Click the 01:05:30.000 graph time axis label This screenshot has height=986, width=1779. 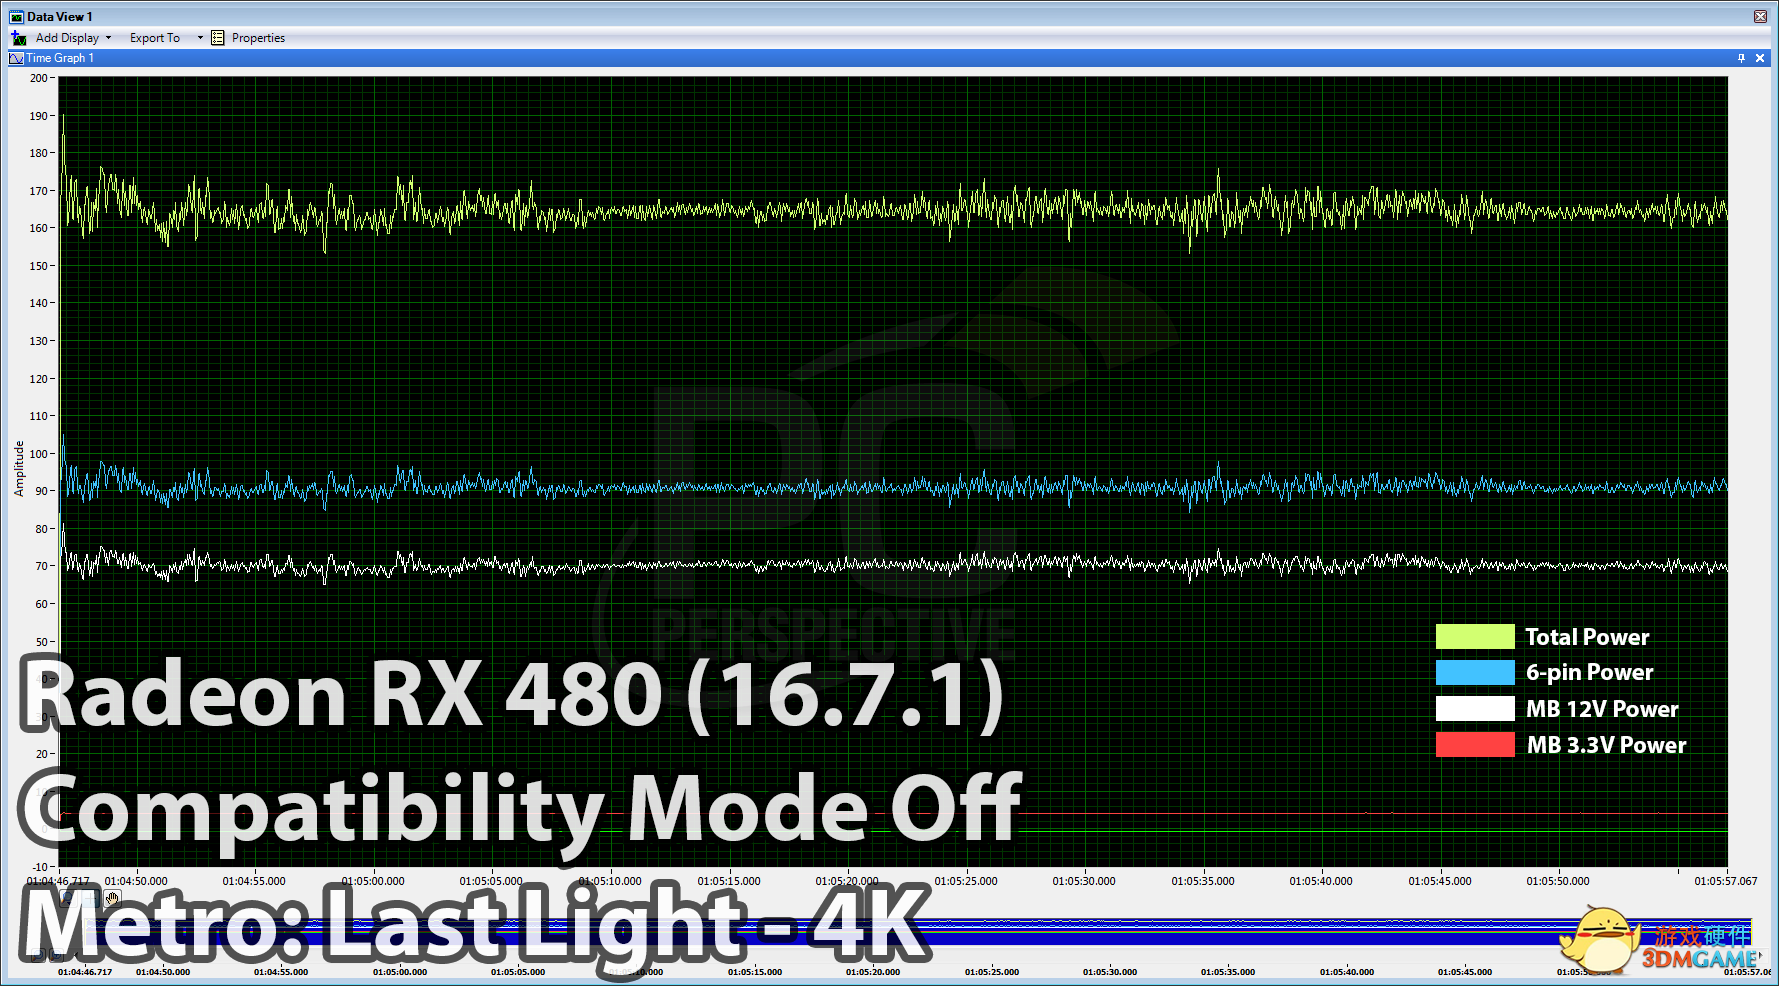1084,881
